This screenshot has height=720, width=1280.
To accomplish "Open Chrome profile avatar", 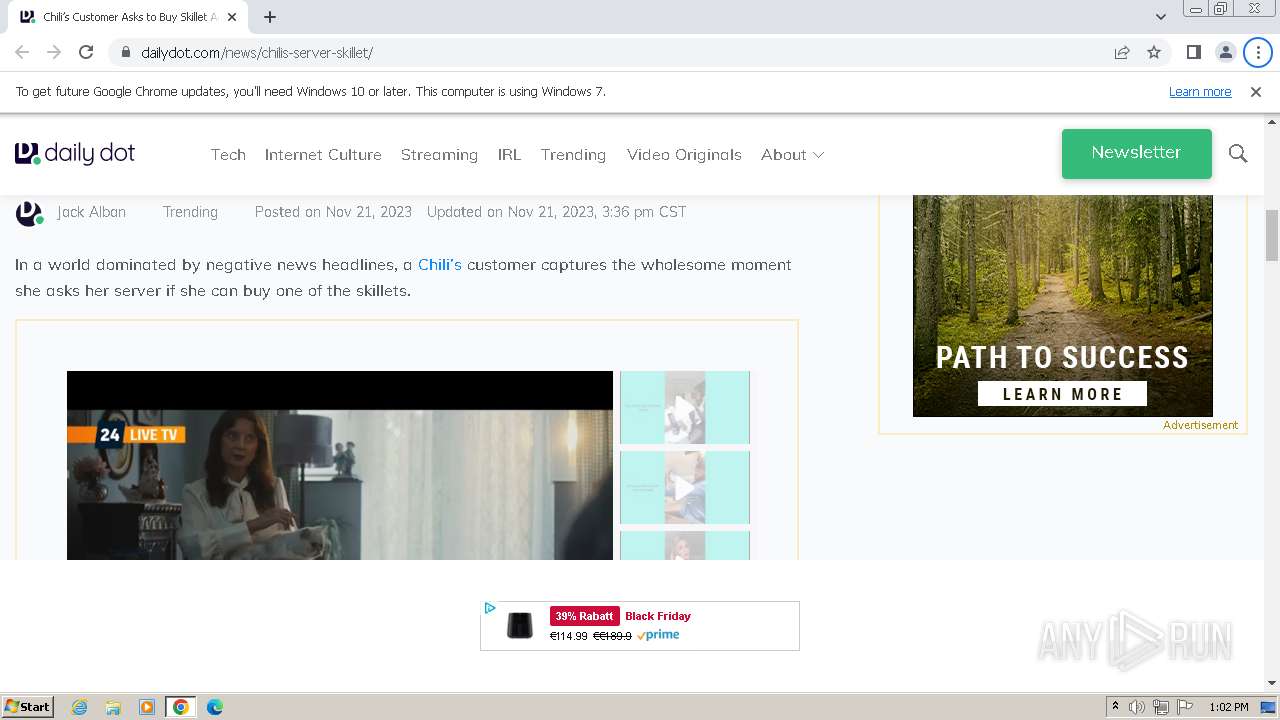I will [1225, 52].
